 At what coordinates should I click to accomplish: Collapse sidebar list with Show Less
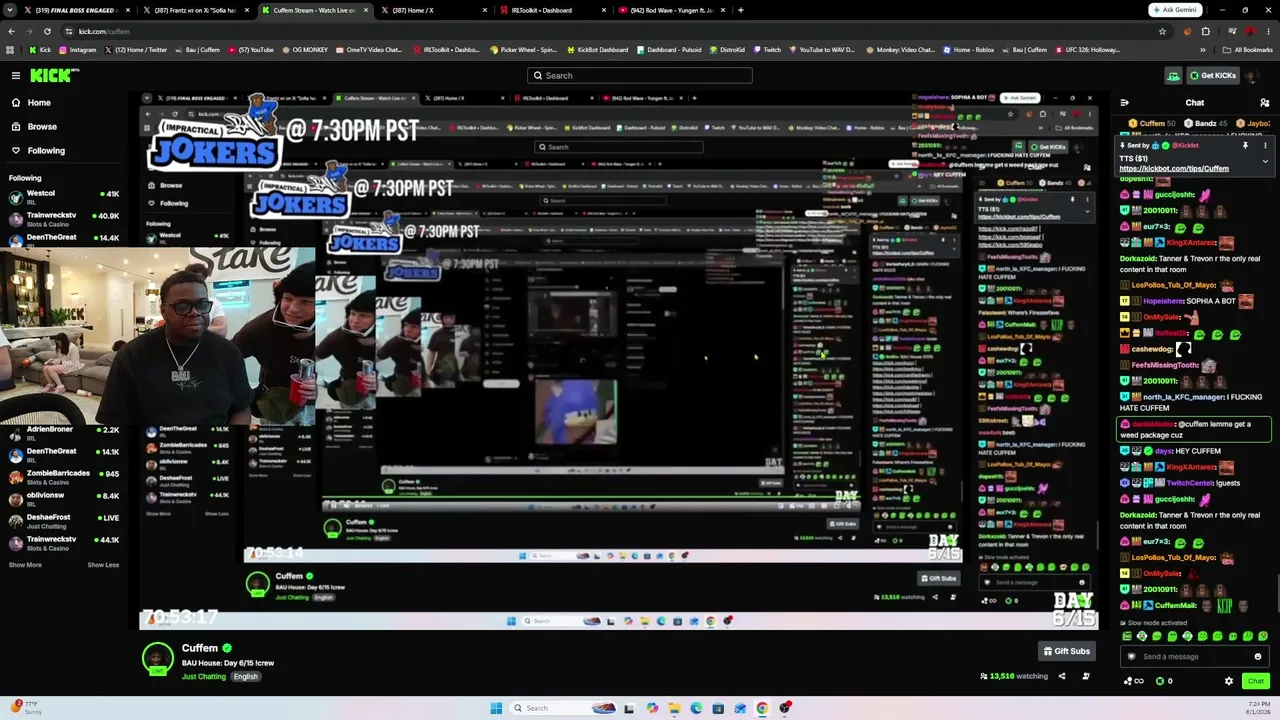point(103,565)
